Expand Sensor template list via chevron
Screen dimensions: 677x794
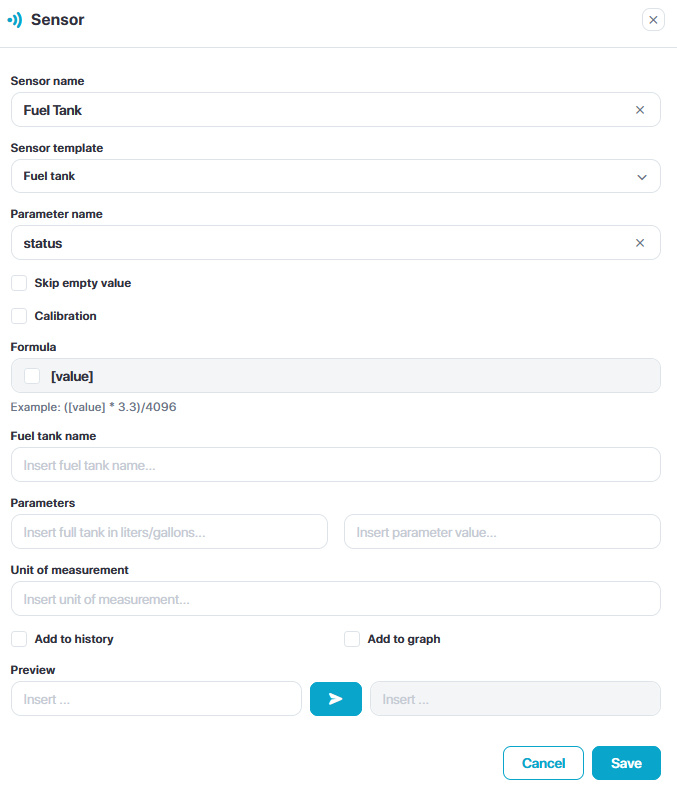[642, 177]
